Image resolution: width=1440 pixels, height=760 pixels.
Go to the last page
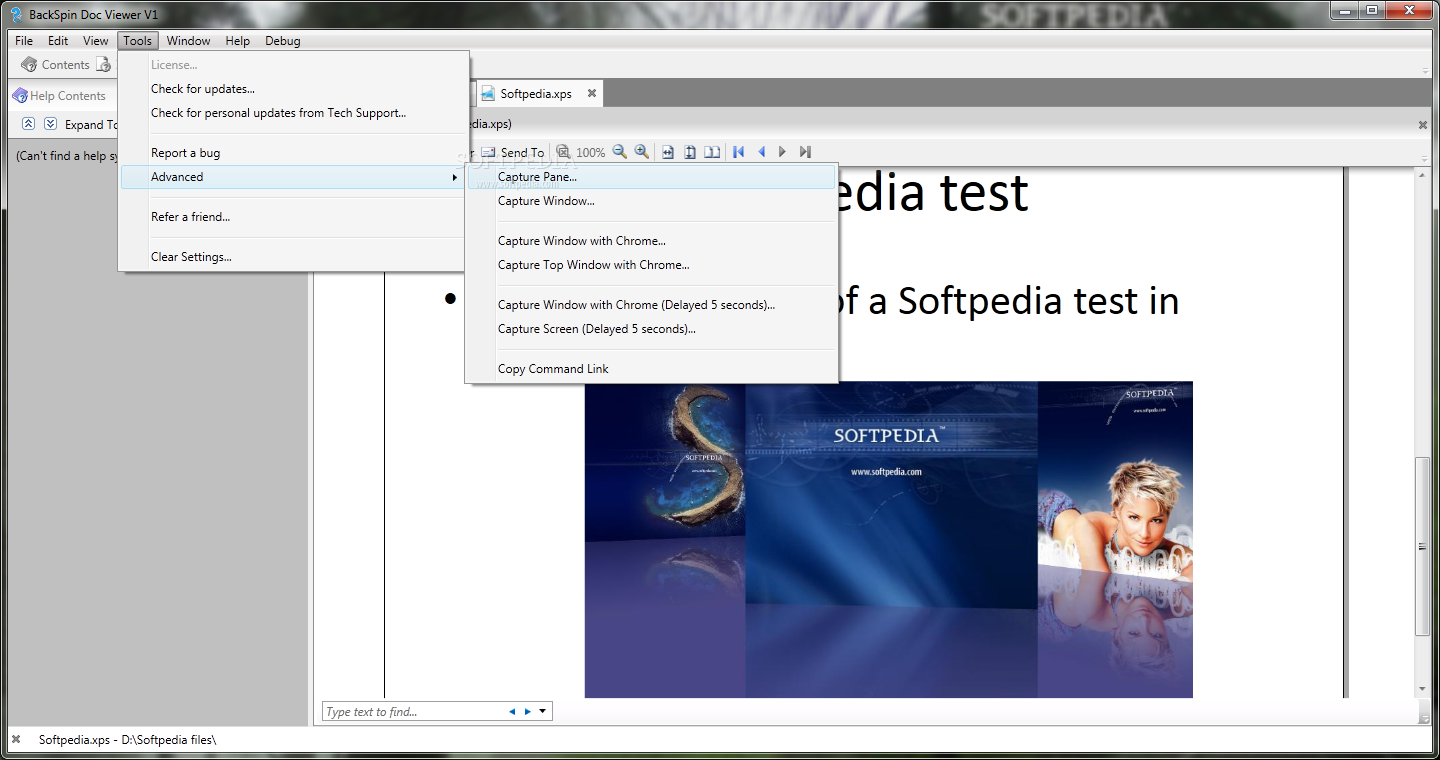(805, 152)
